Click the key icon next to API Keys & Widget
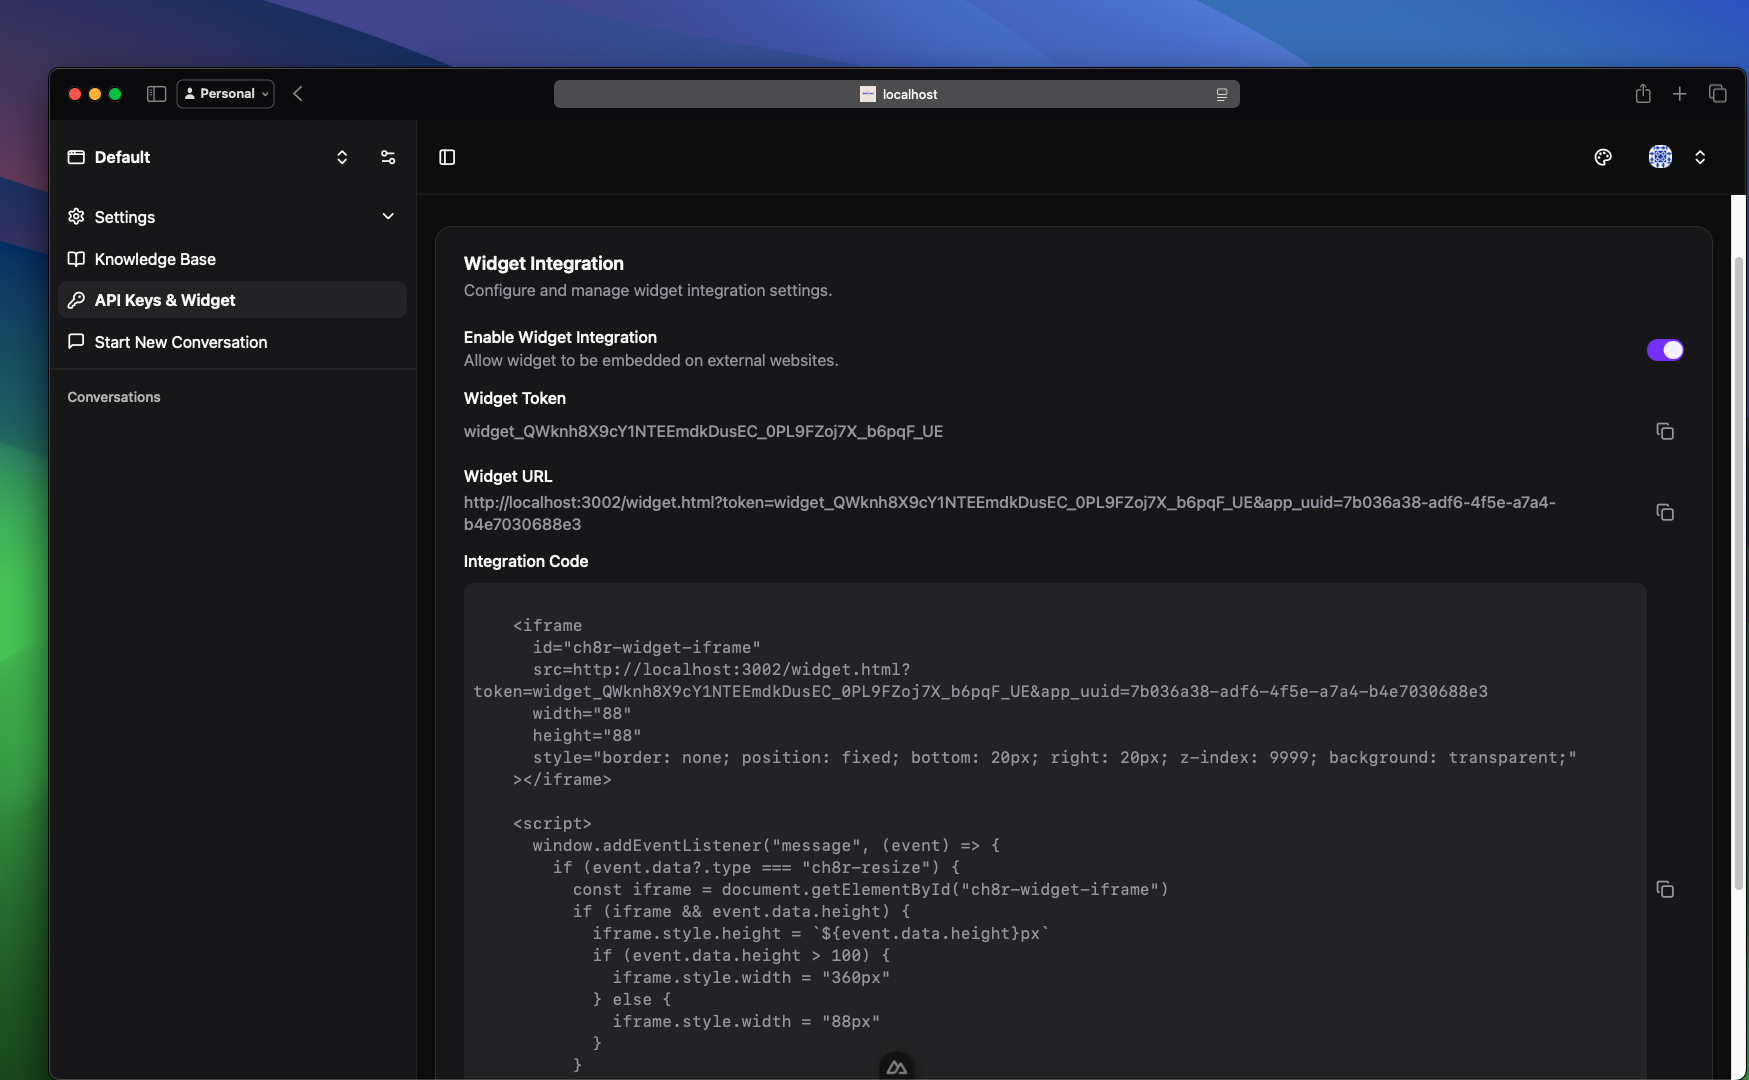 (76, 300)
